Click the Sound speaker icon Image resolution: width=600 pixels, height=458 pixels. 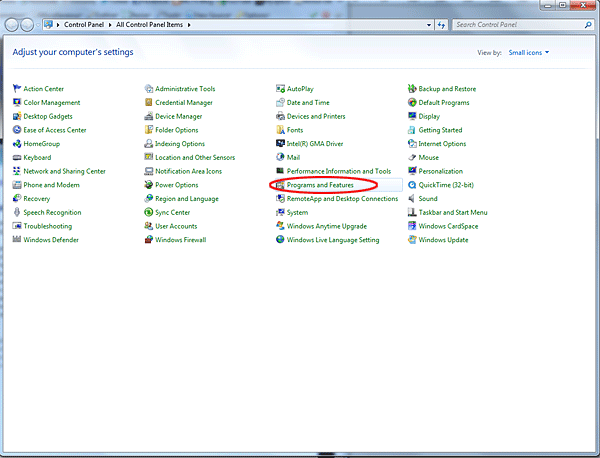point(412,199)
